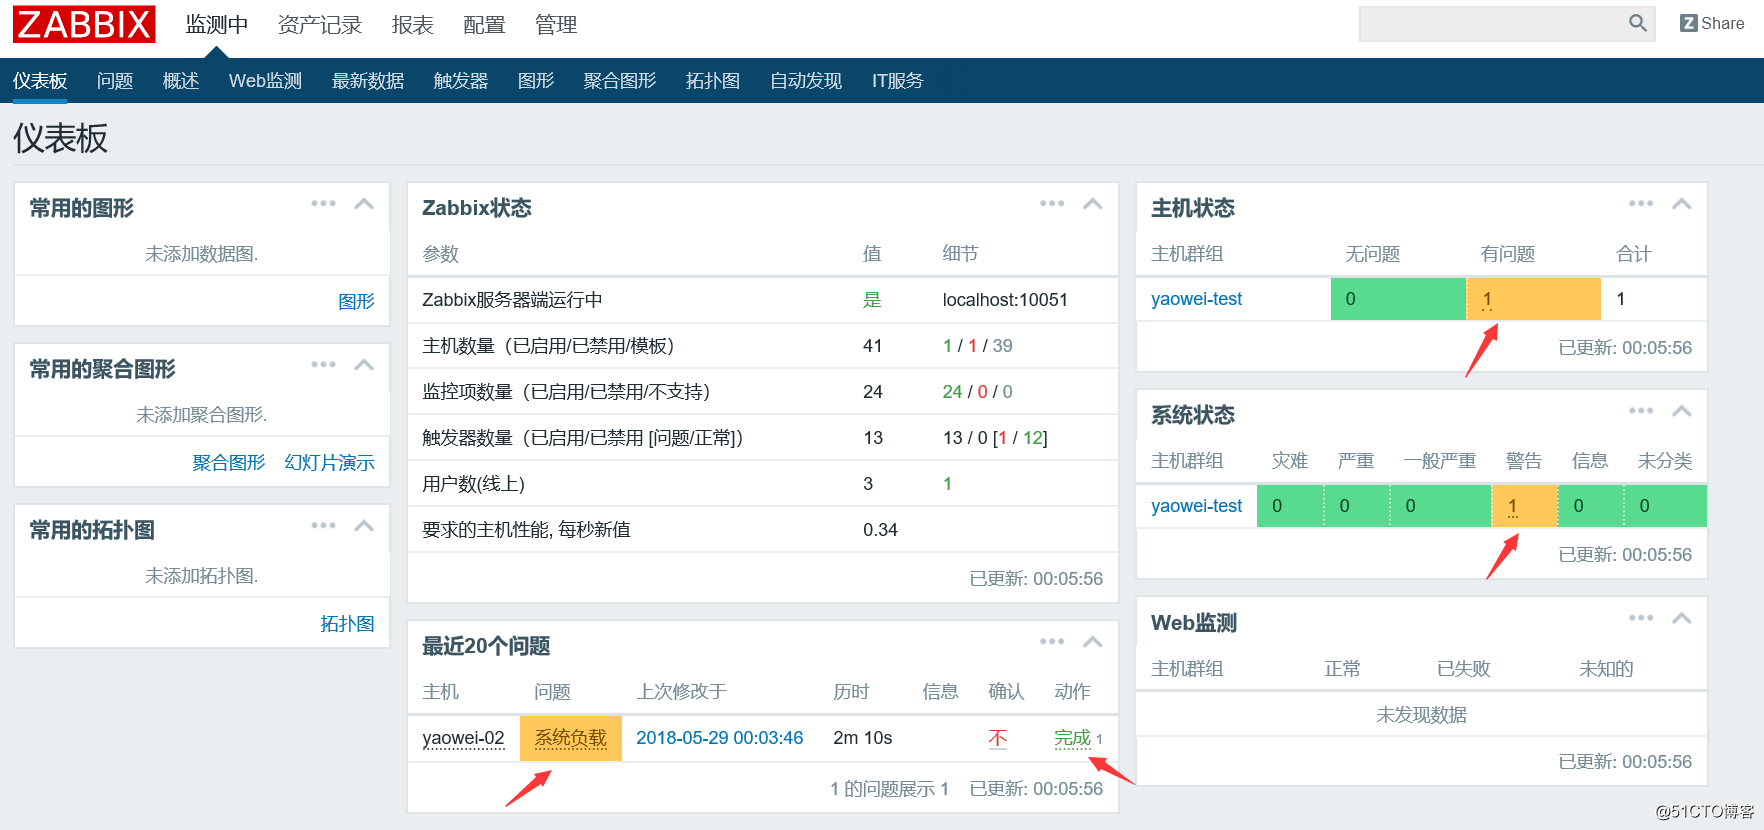
Task: Collapse the 常用的图形 widget
Action: tap(364, 203)
